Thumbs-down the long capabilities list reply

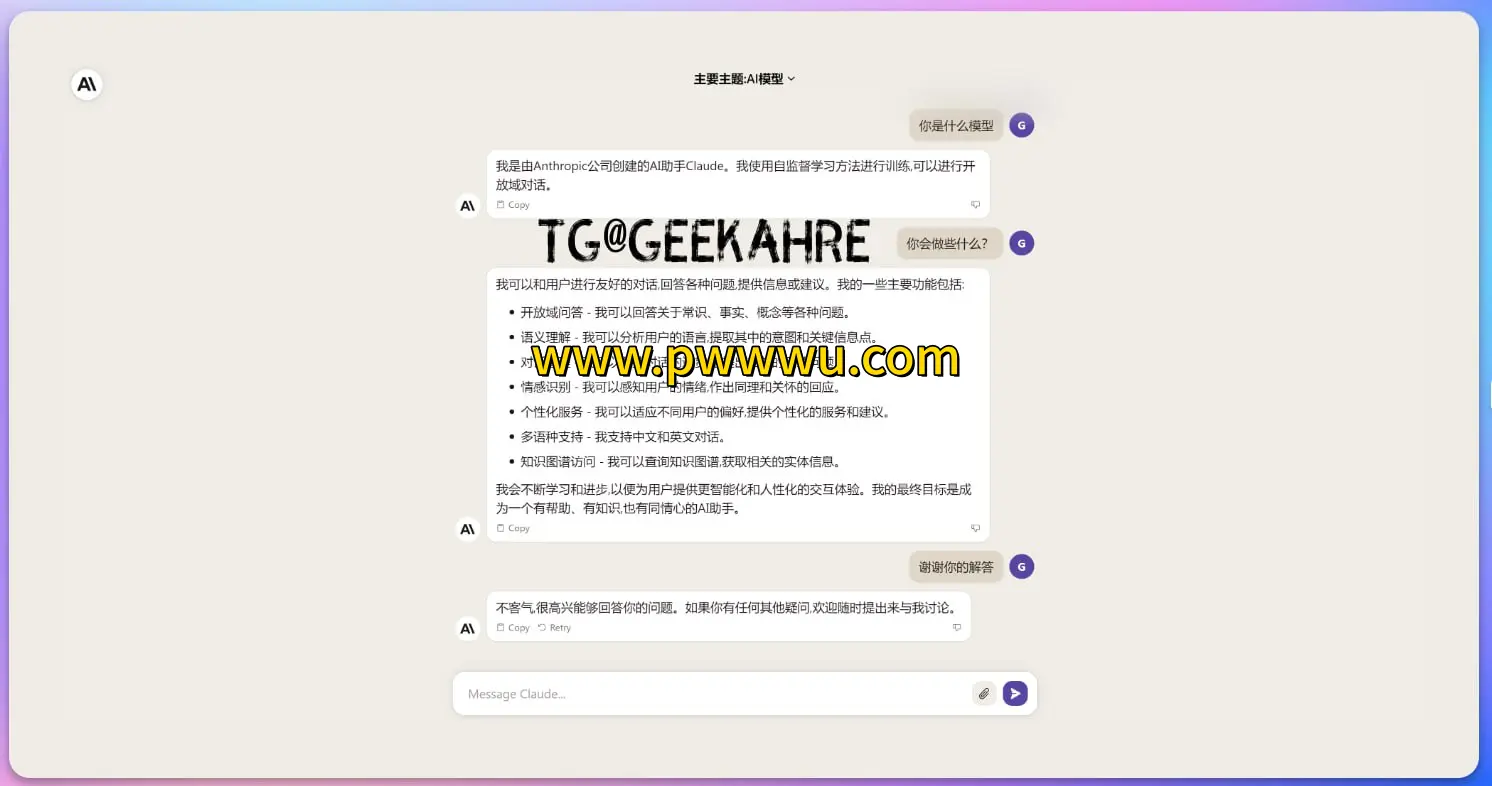975,528
